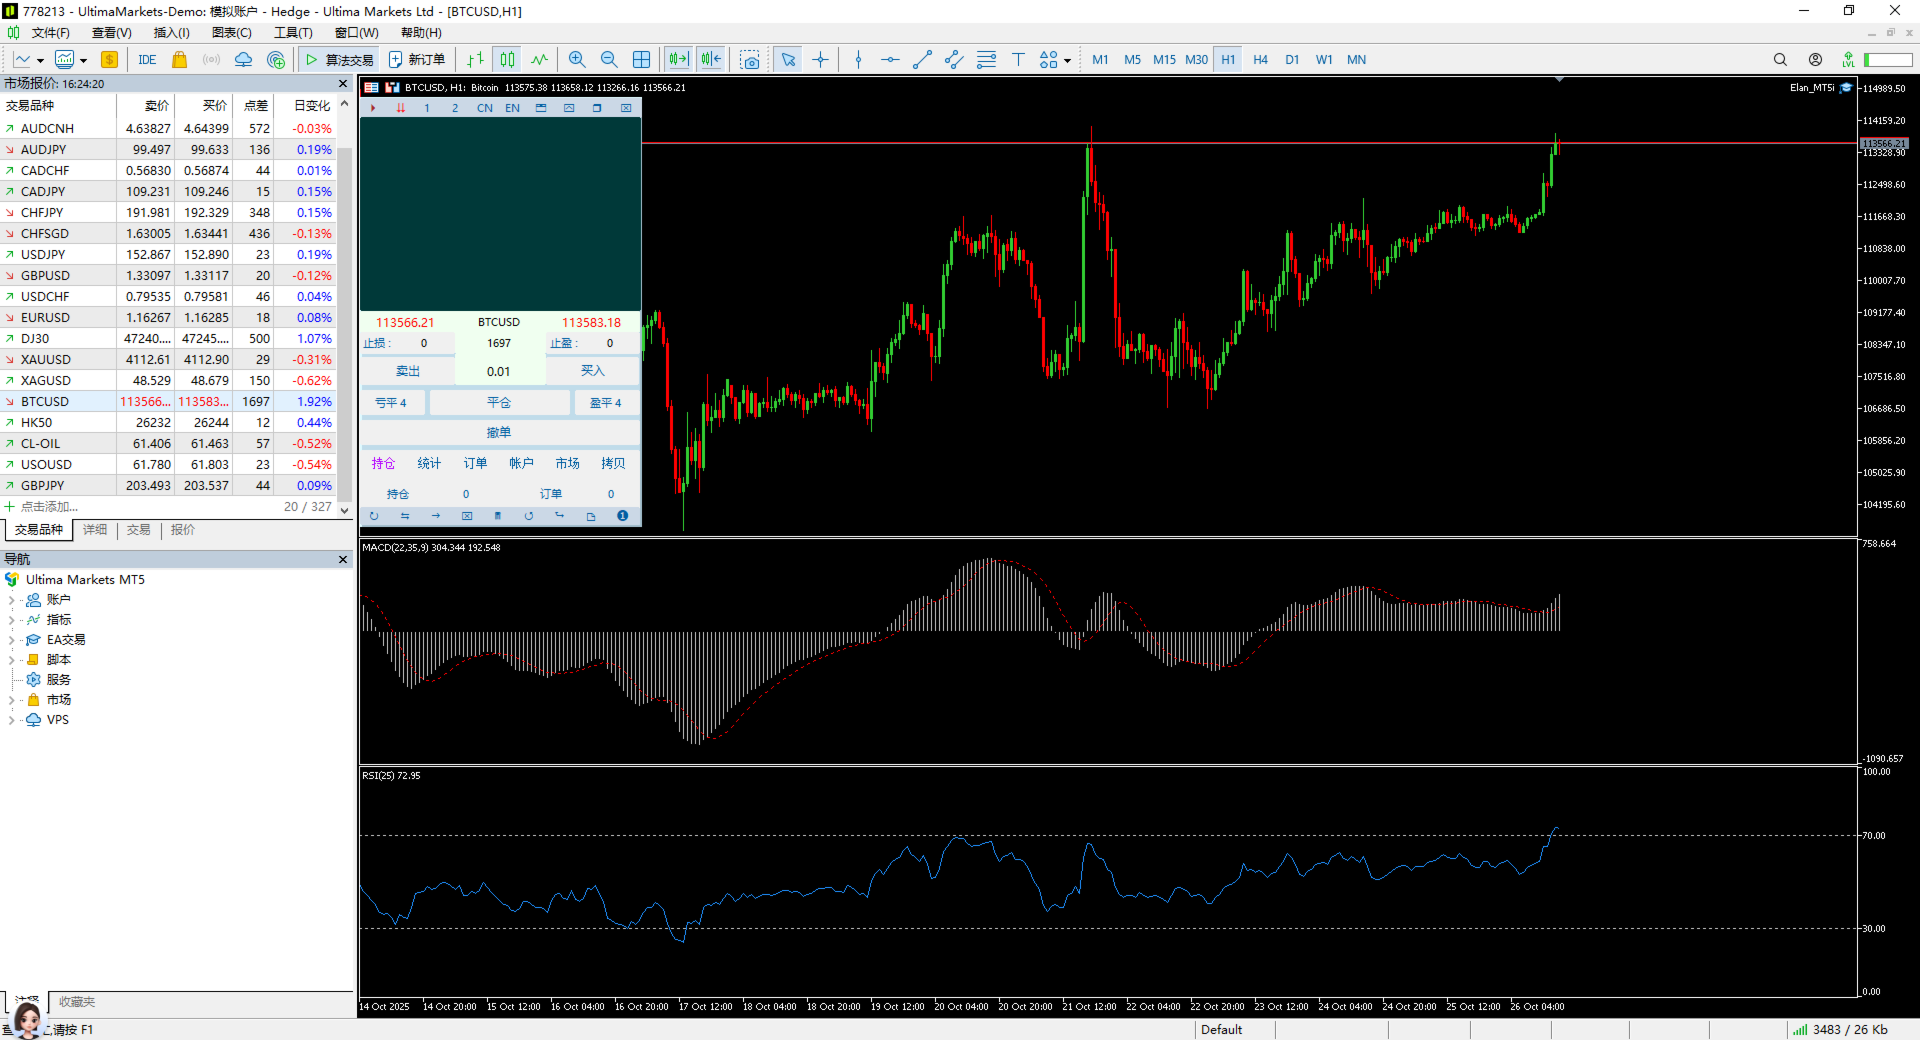1920x1040 pixels.
Task: Draw a vertical line on chart
Action: pos(858,60)
